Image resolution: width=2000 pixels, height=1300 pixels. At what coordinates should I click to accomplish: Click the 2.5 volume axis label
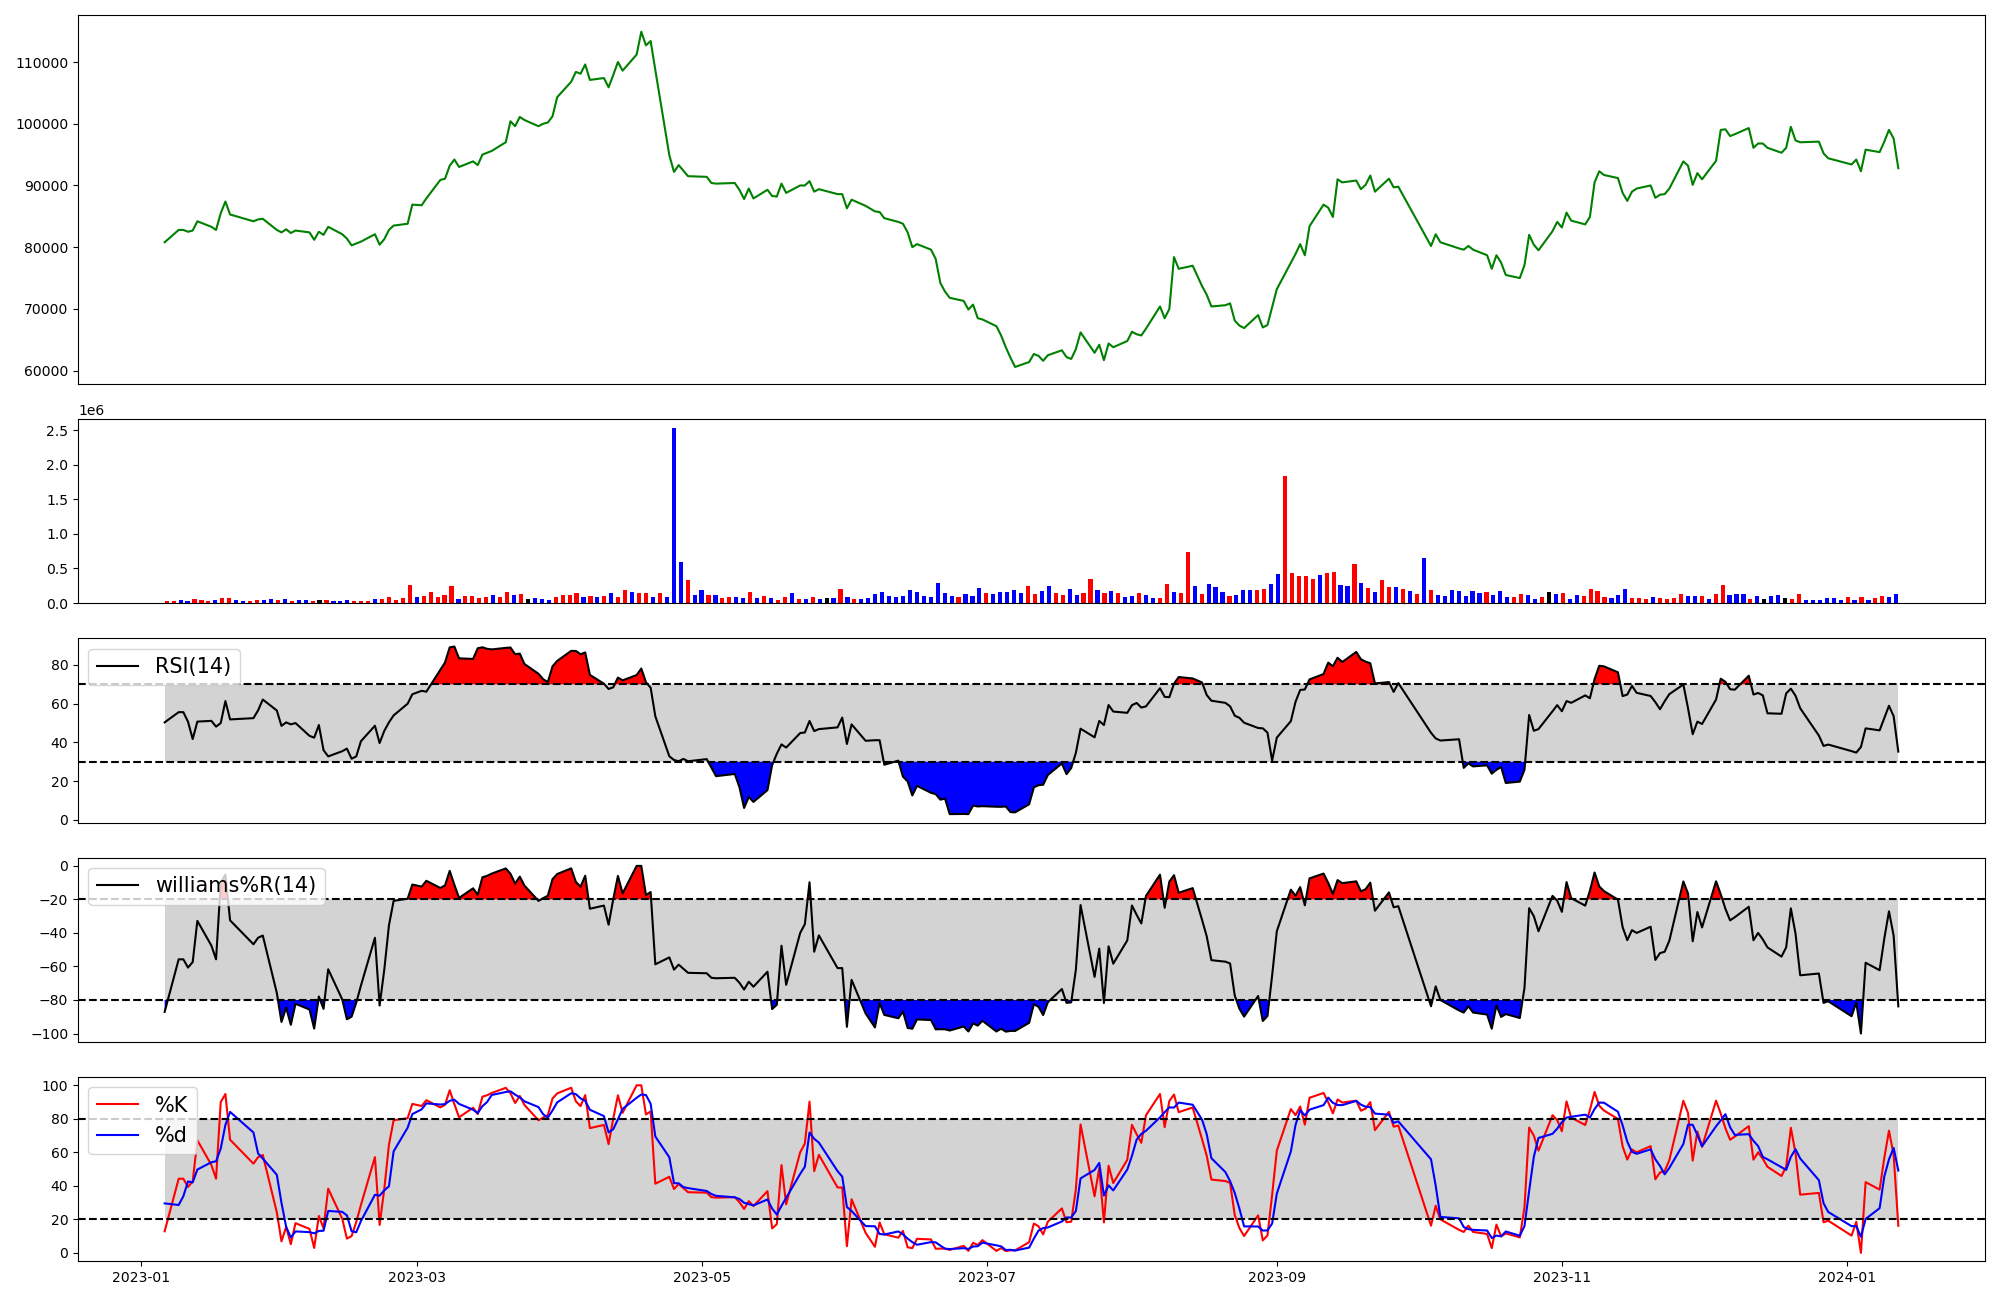click(57, 431)
